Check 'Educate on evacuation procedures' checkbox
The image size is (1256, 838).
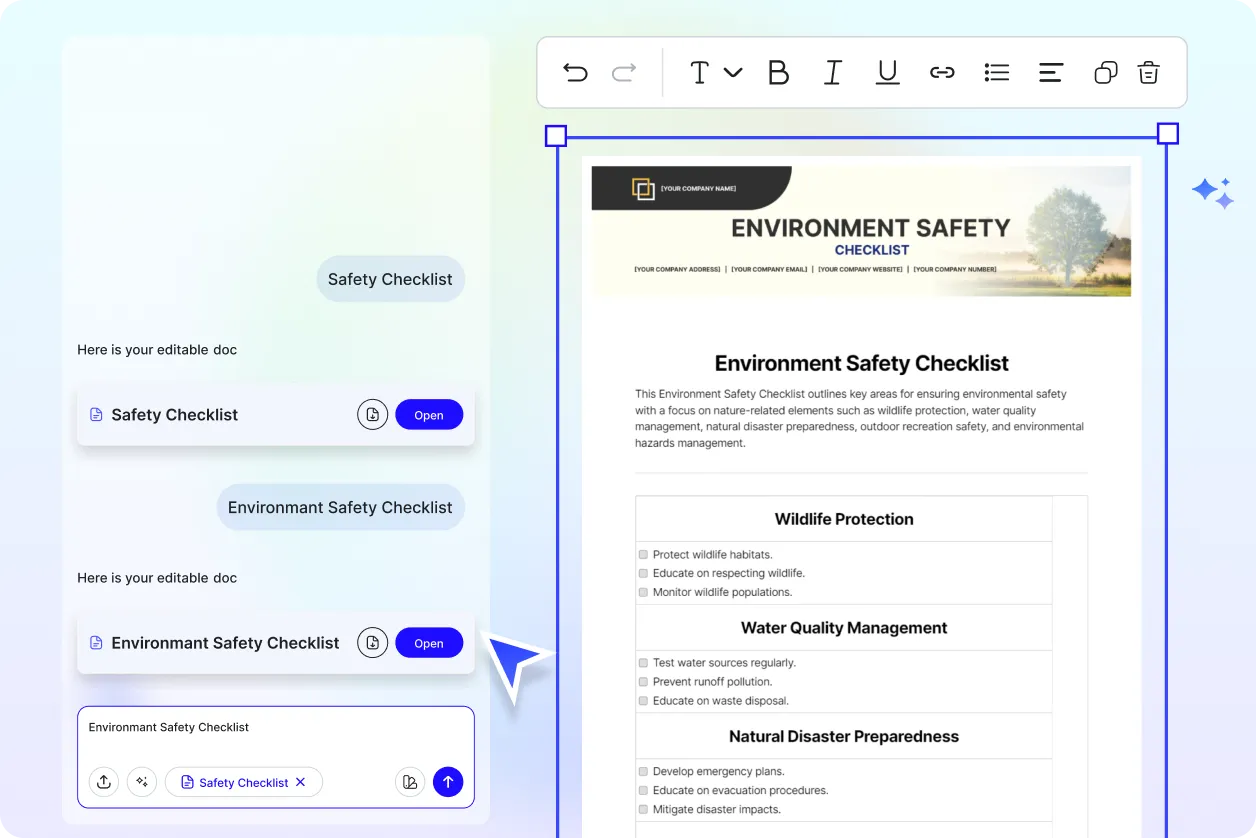pos(644,791)
